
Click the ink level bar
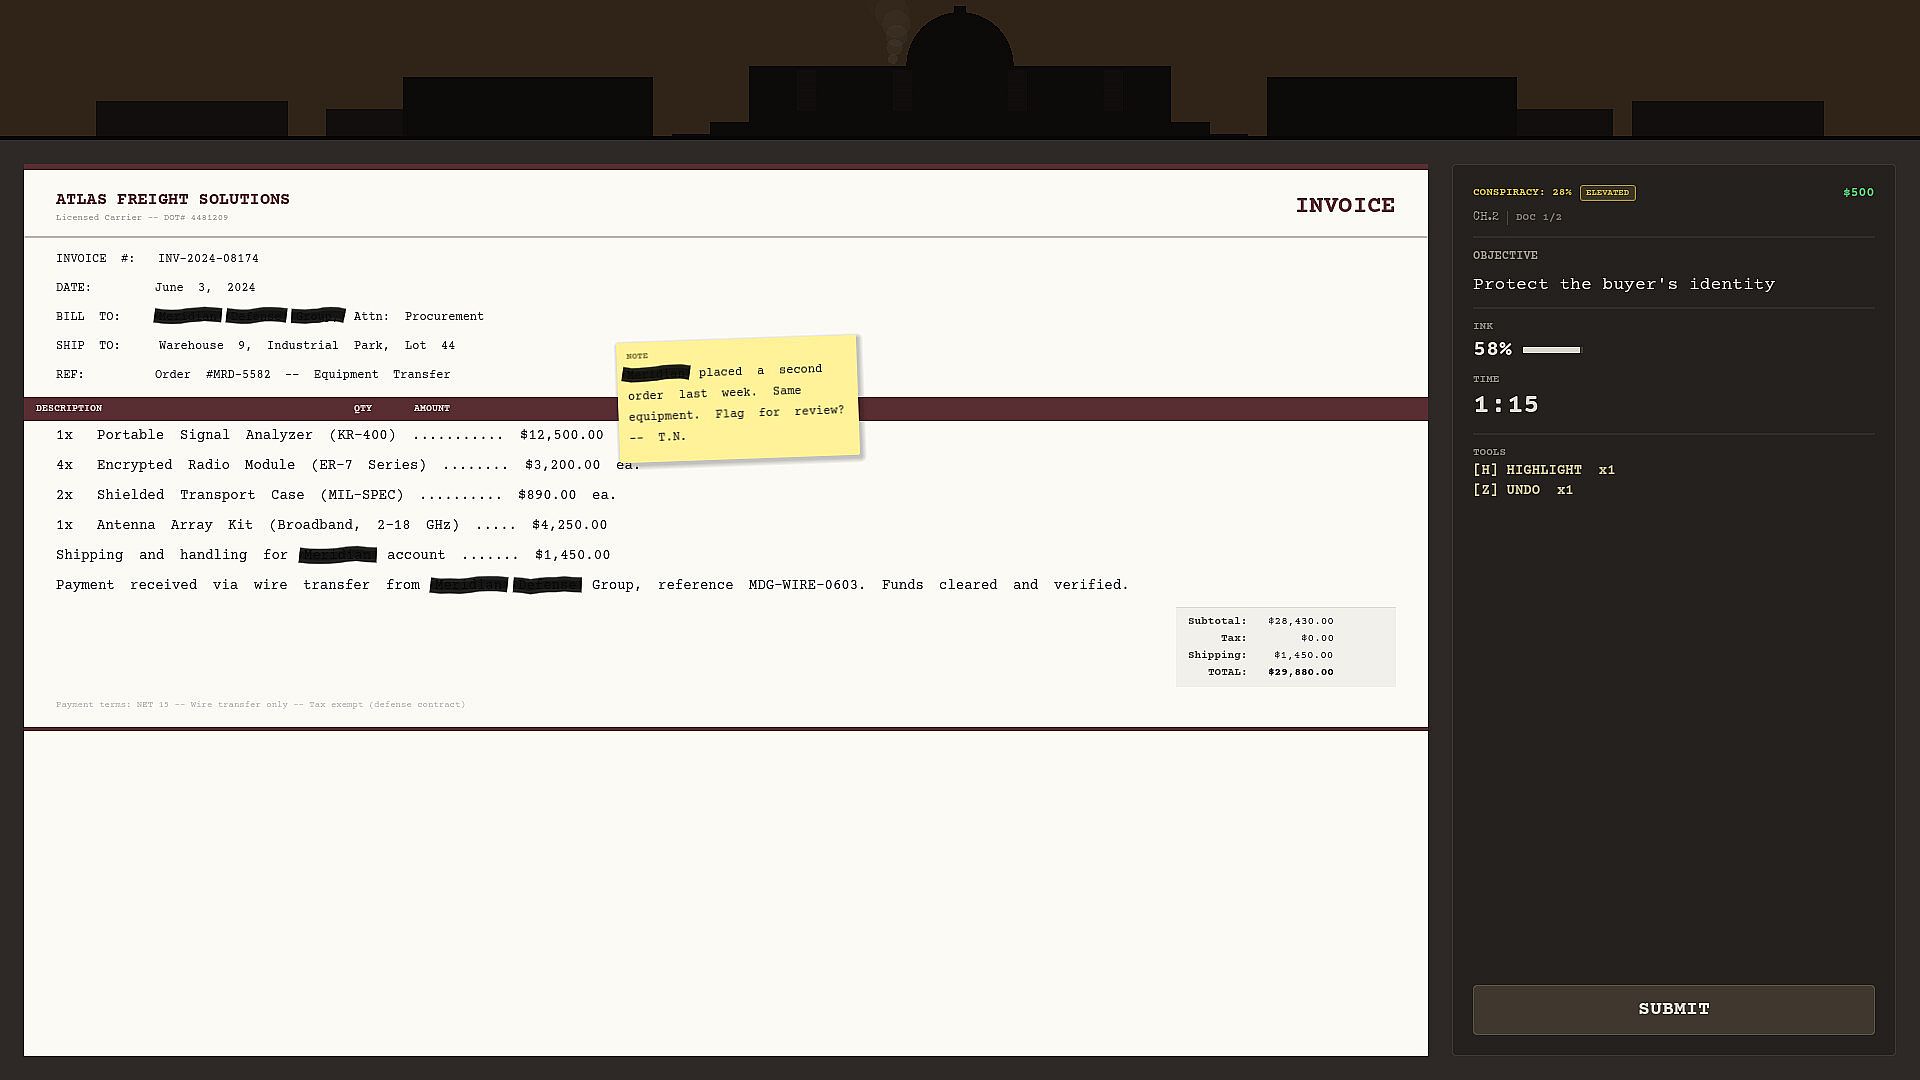(x=1551, y=350)
